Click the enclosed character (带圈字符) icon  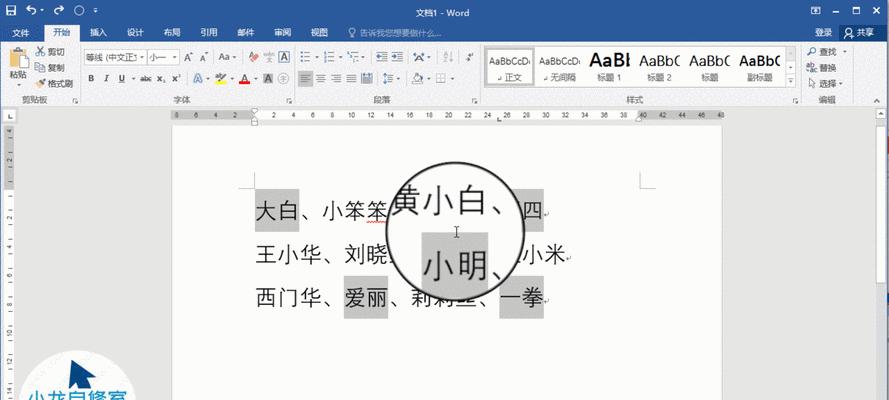(283, 79)
